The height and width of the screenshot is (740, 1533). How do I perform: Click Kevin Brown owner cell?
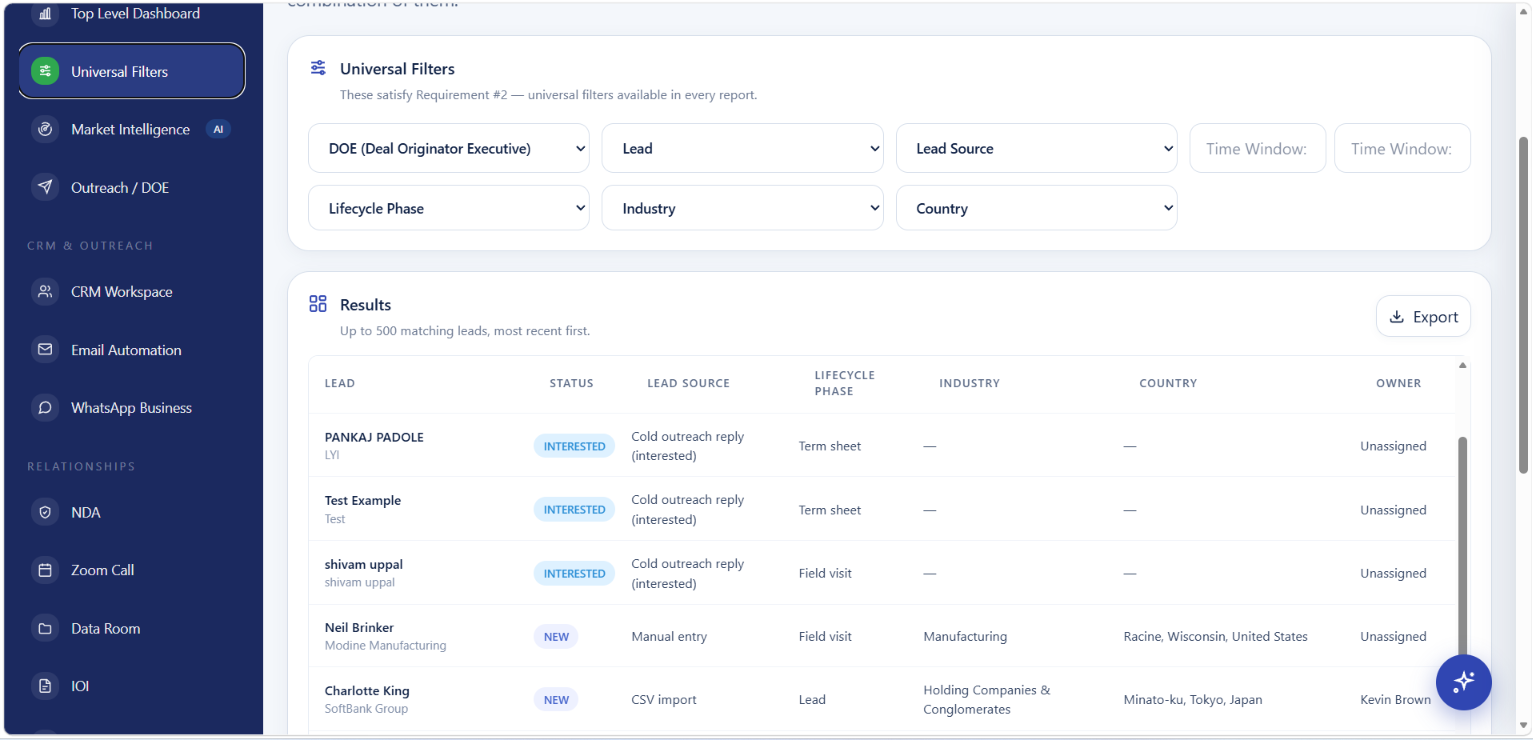coord(1395,700)
